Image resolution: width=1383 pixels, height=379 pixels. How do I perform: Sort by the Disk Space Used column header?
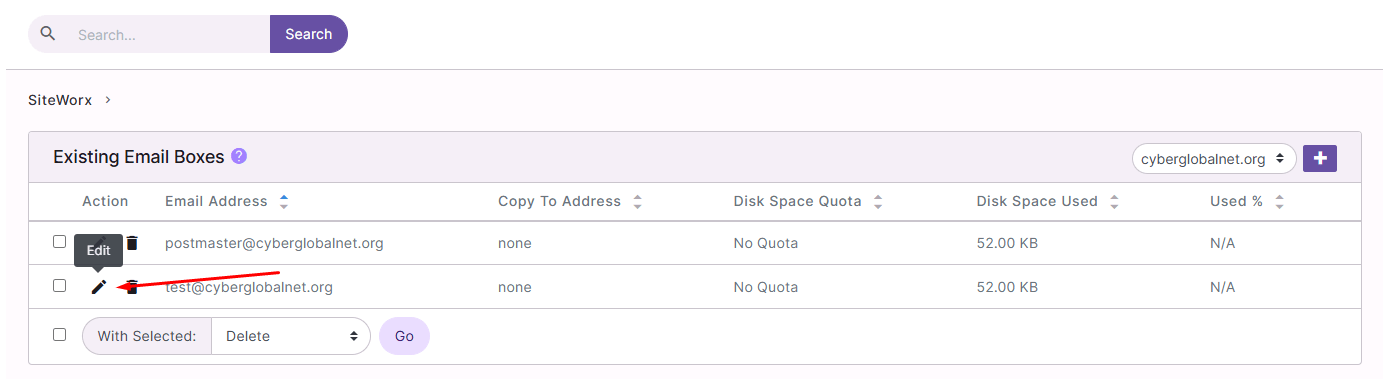click(x=1037, y=201)
